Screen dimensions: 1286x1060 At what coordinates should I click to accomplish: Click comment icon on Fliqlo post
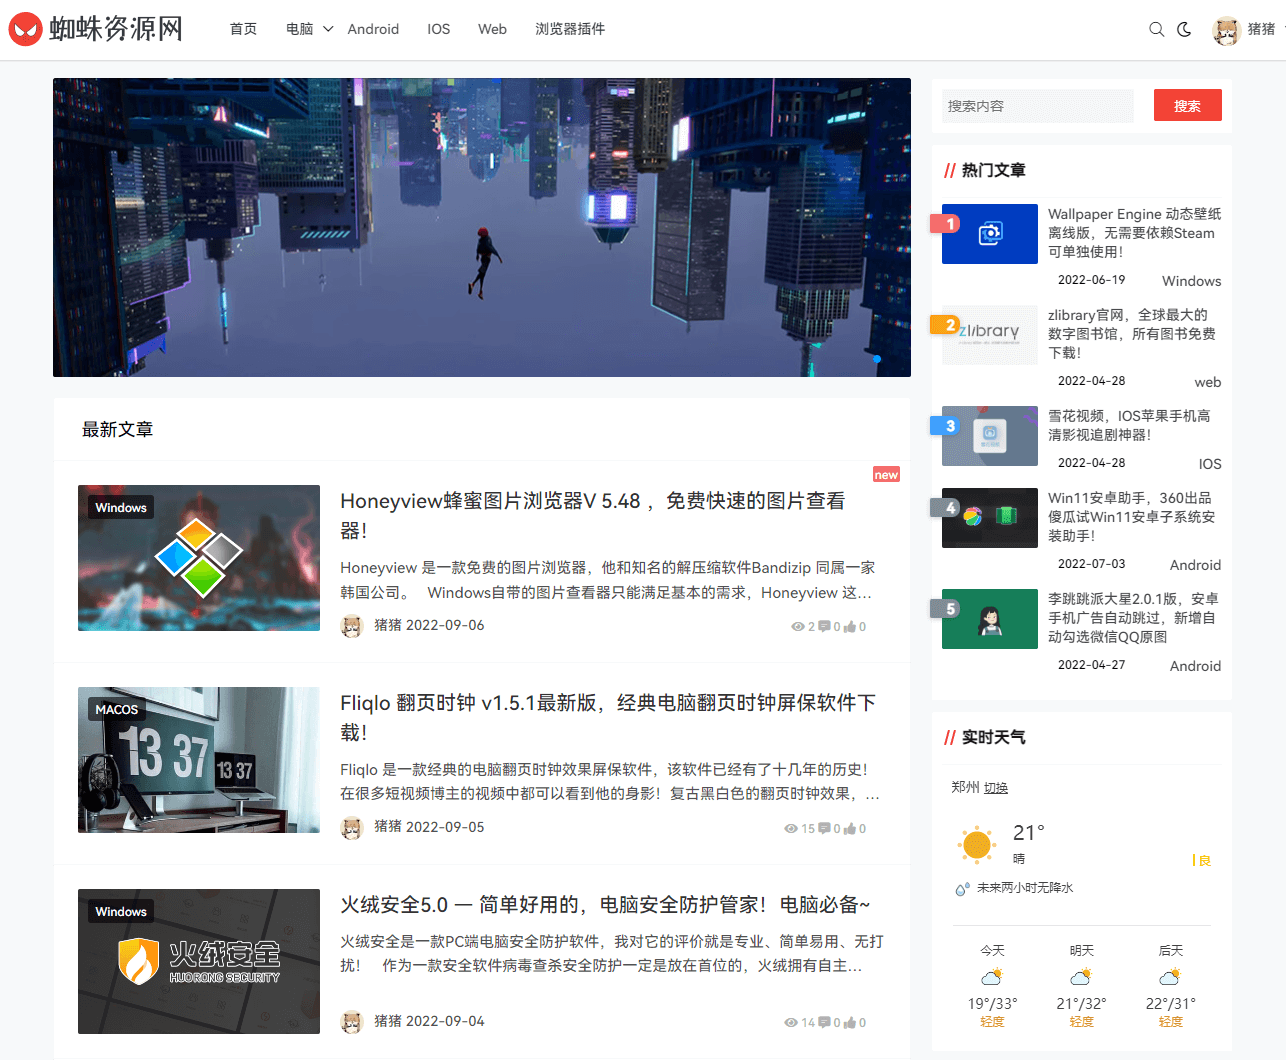click(x=824, y=829)
